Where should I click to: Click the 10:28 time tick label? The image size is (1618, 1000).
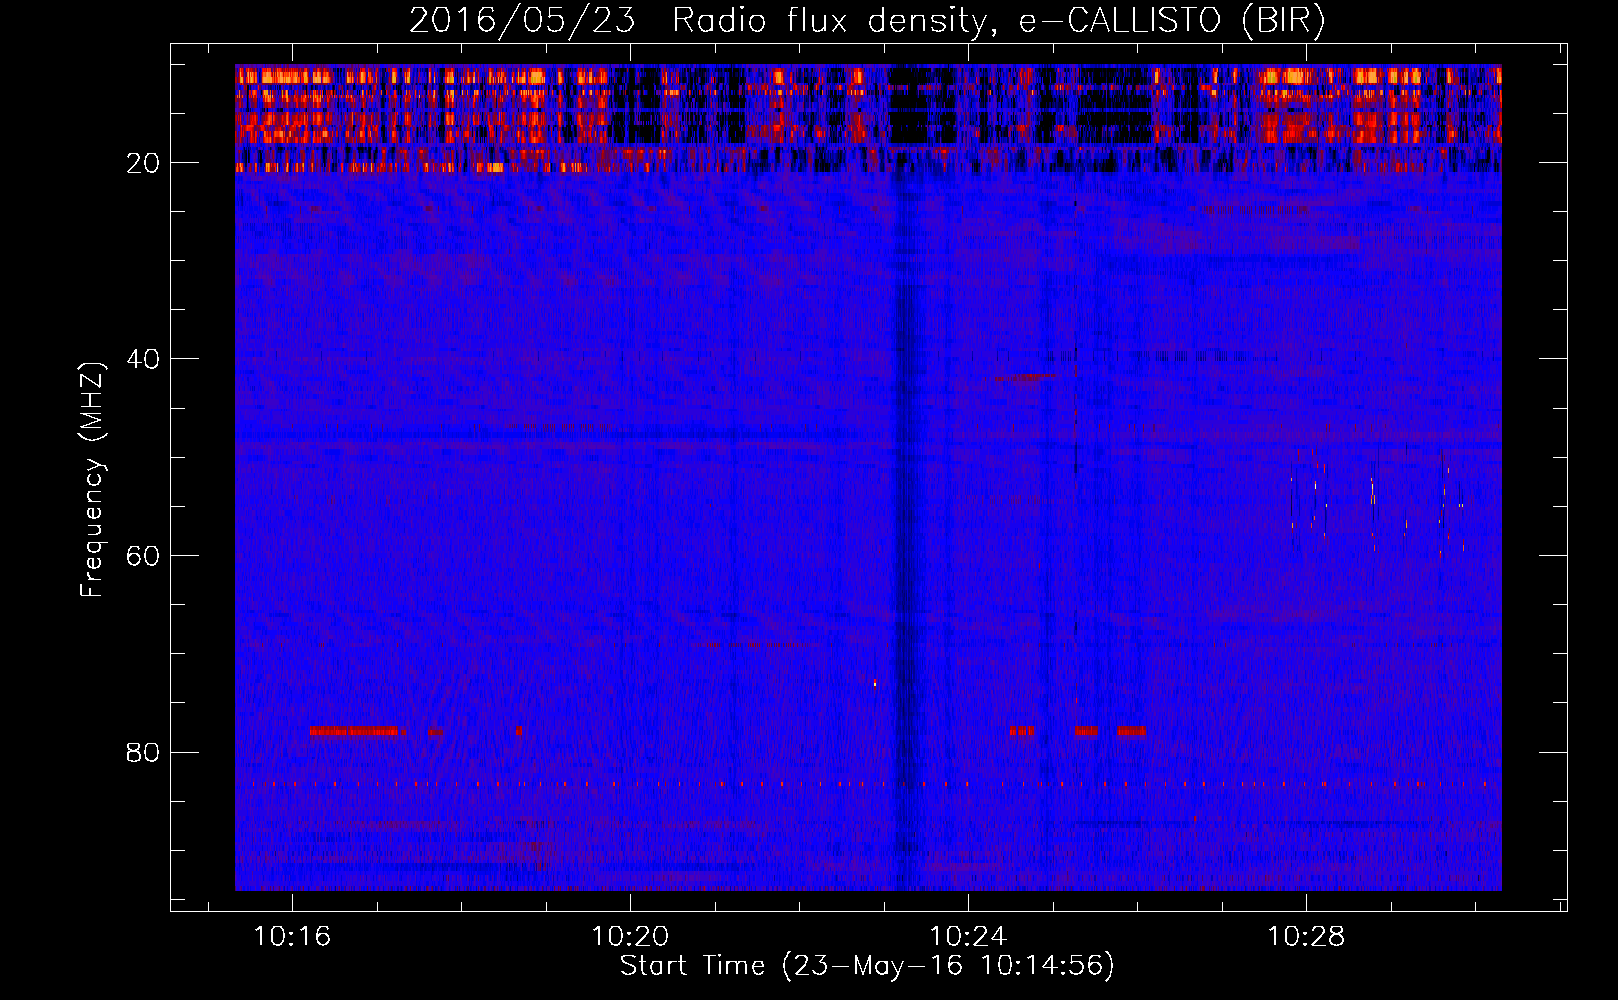tap(1306, 937)
